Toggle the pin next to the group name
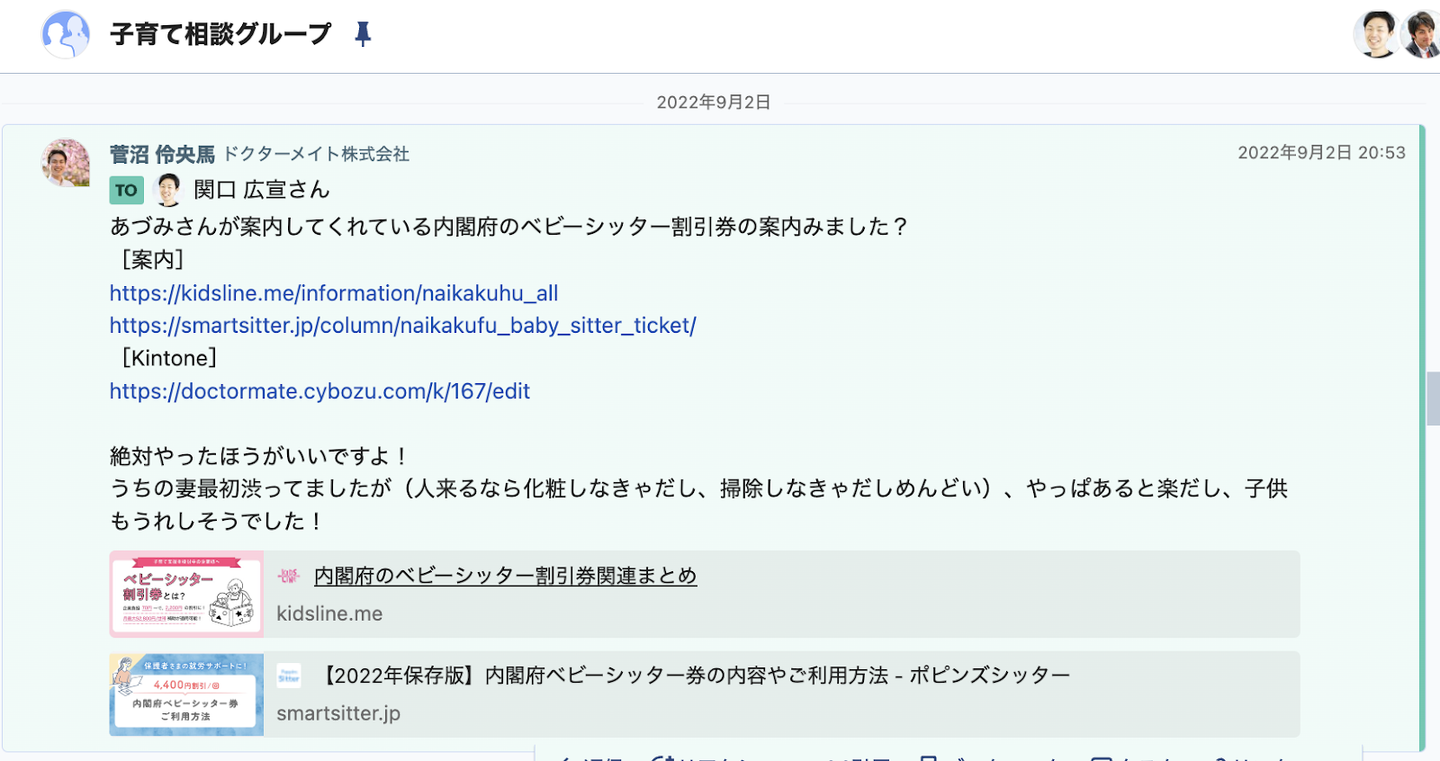Viewport: 1440px width, 761px height. [363, 35]
